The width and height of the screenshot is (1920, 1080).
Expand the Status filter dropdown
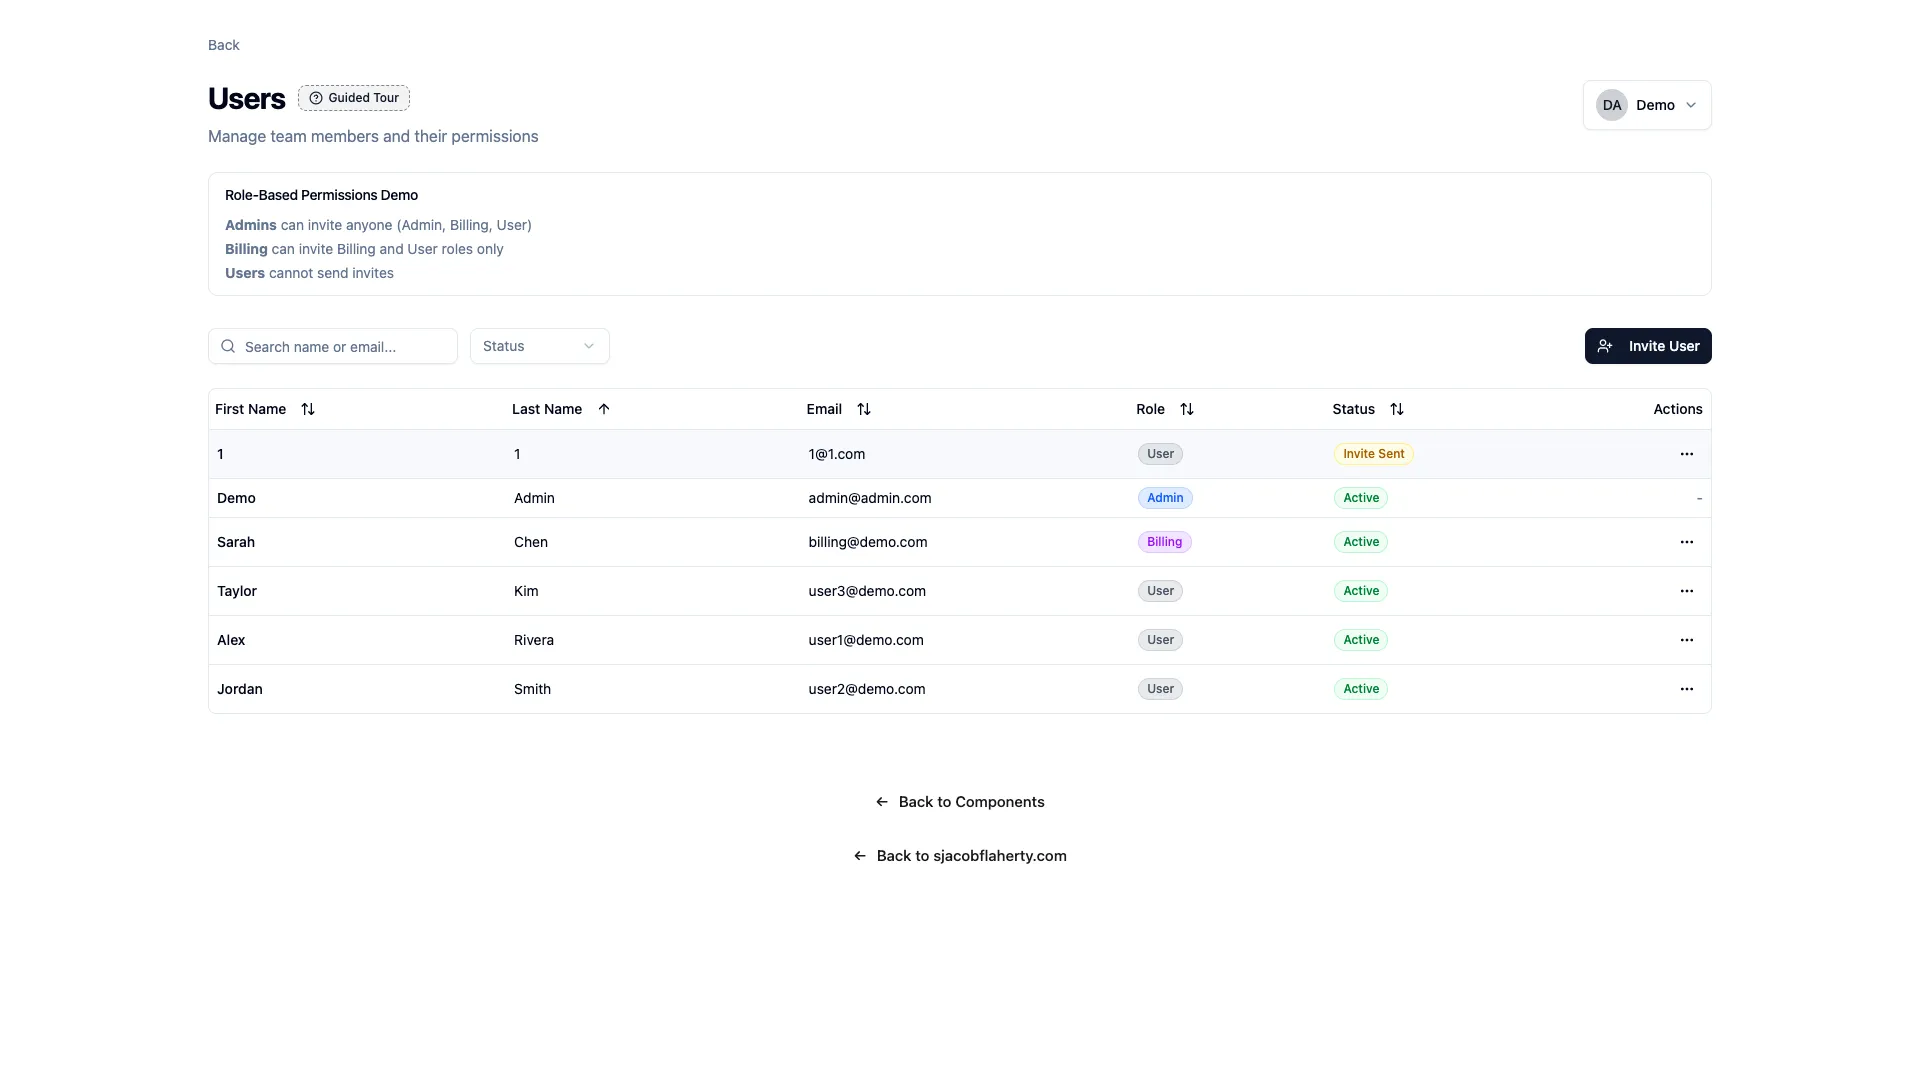539,346
